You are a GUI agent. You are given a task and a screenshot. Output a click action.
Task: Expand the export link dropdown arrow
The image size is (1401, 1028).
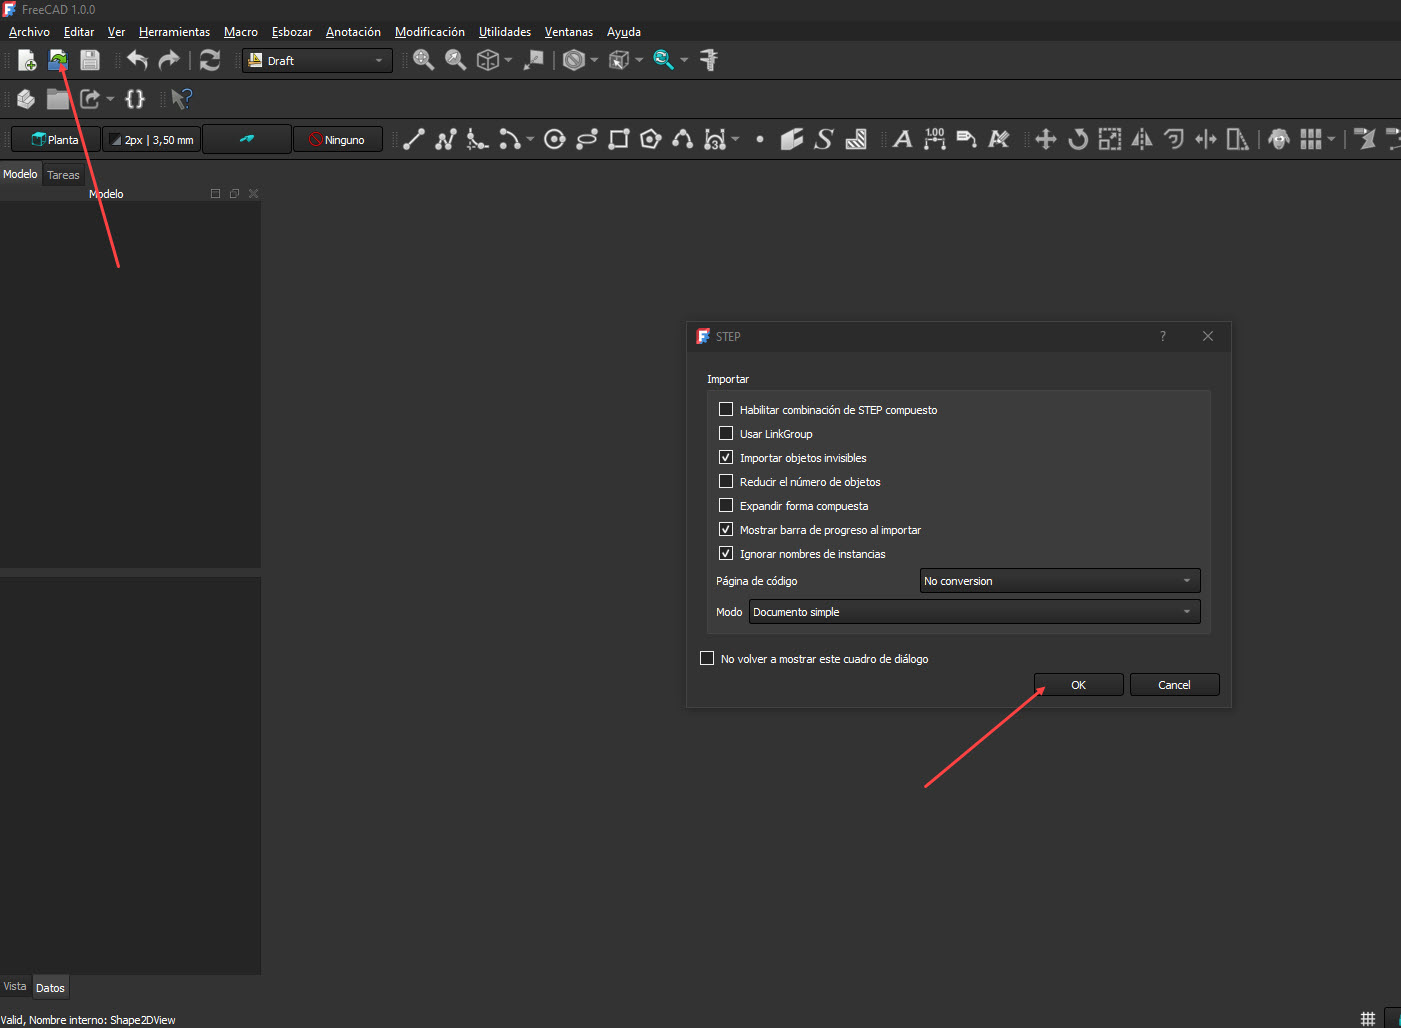(x=110, y=99)
